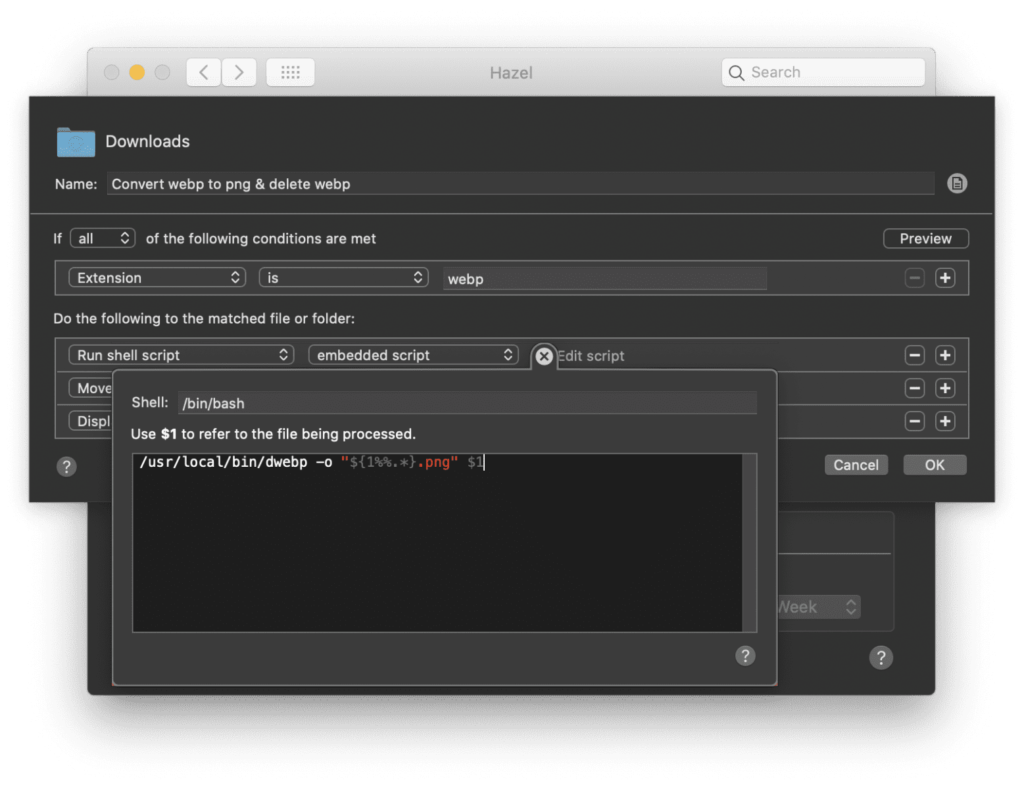Viewport: 1024px width, 789px height.
Task: Add action after Run shell script row
Action: 945,355
